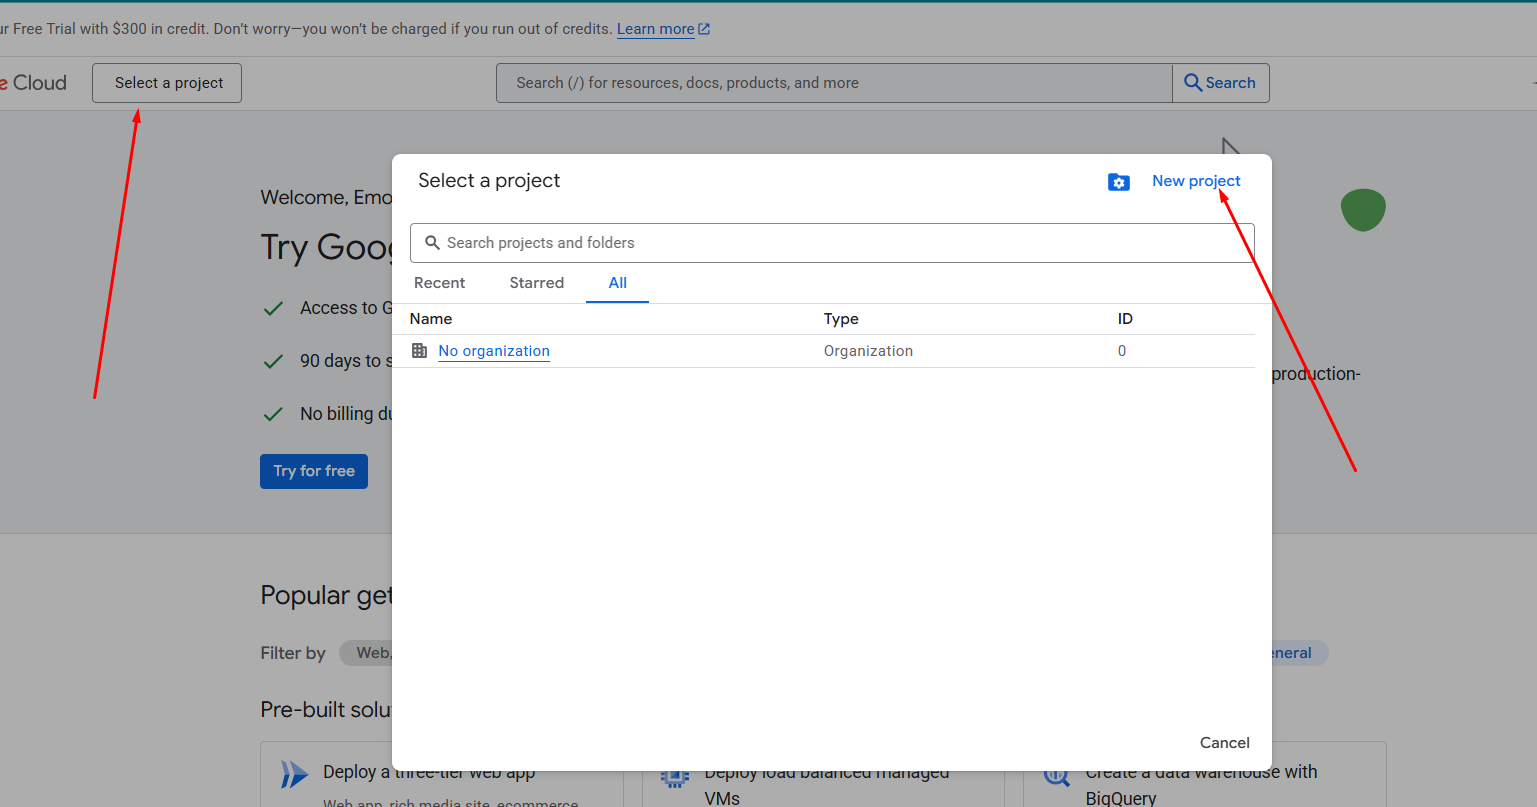Viewport: 1537px width, 807px height.
Task: Click the BigQuery data warehouse icon
Action: 1056,776
